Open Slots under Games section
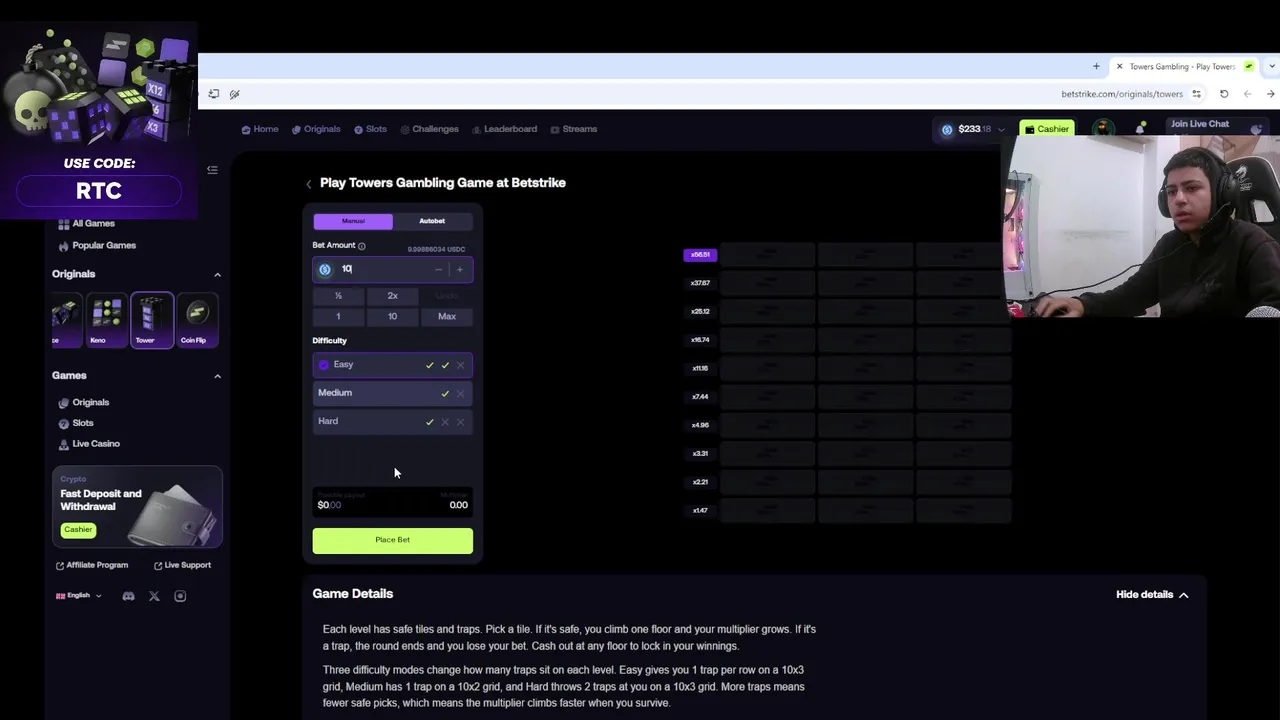The width and height of the screenshot is (1280, 720). click(75, 423)
